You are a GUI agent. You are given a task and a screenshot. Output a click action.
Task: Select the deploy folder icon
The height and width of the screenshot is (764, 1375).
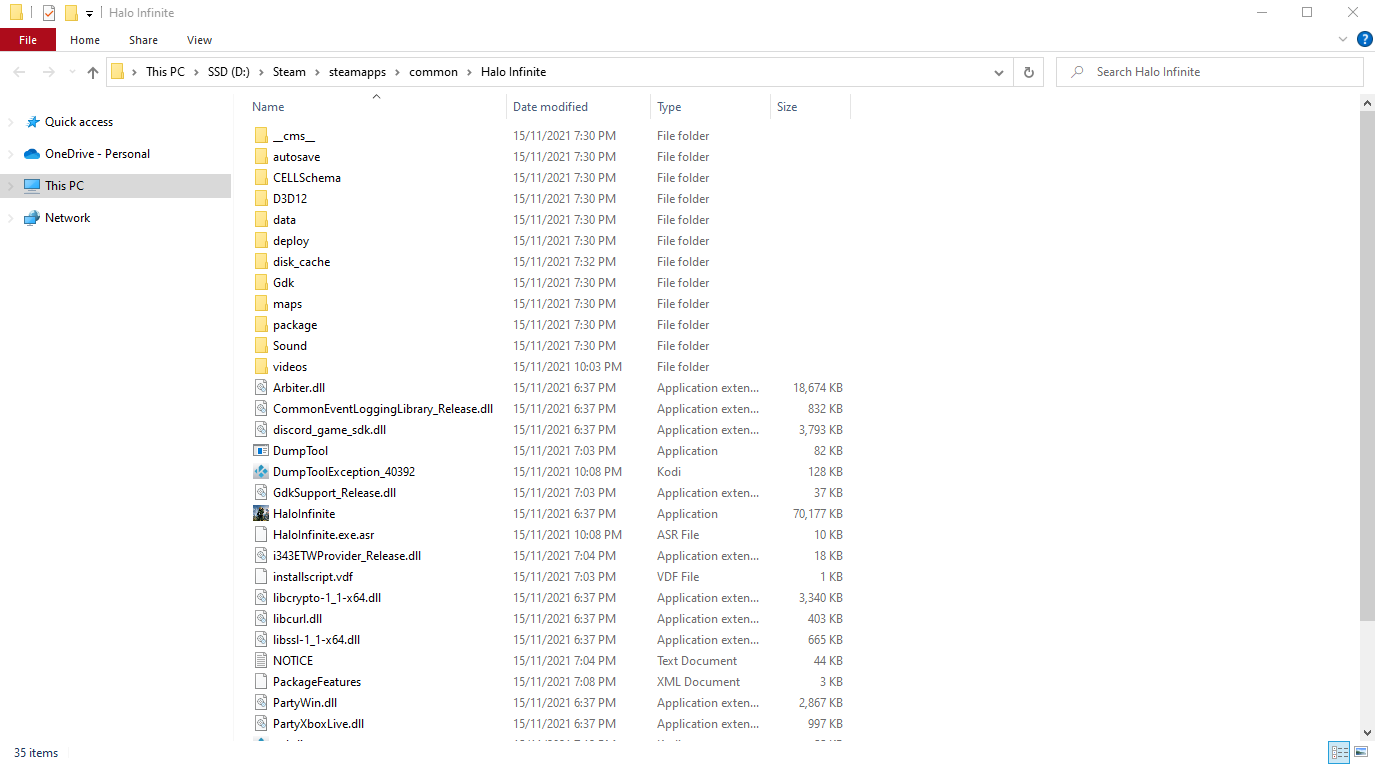261,241
